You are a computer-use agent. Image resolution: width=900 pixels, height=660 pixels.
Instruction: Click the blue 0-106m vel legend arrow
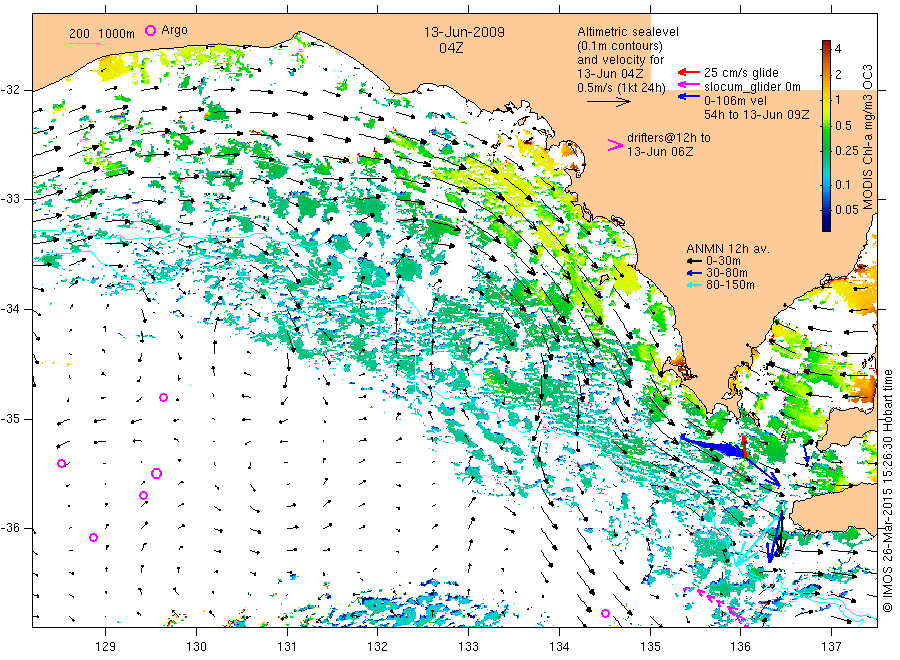688,97
